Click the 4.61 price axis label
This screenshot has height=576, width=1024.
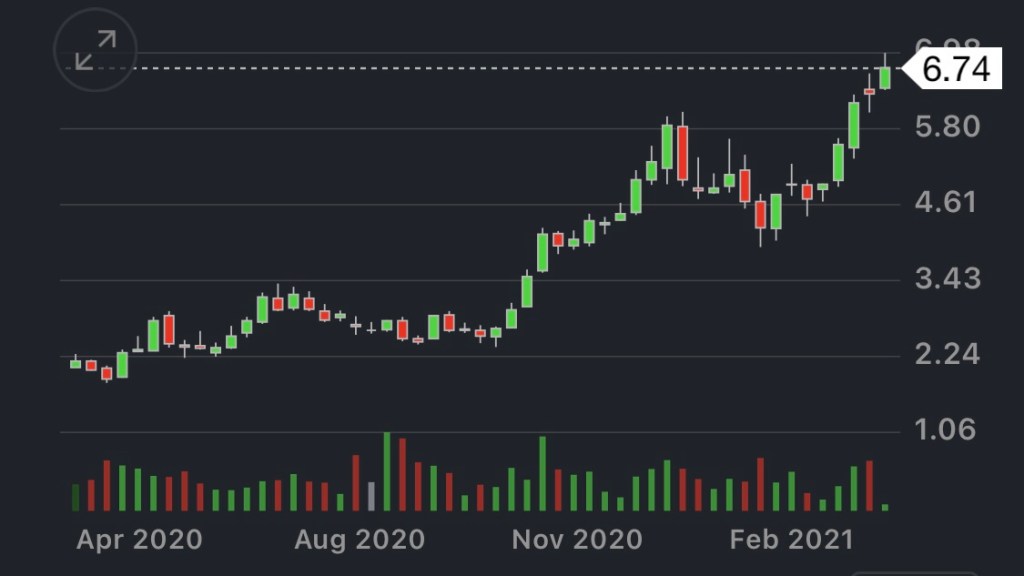coord(946,203)
